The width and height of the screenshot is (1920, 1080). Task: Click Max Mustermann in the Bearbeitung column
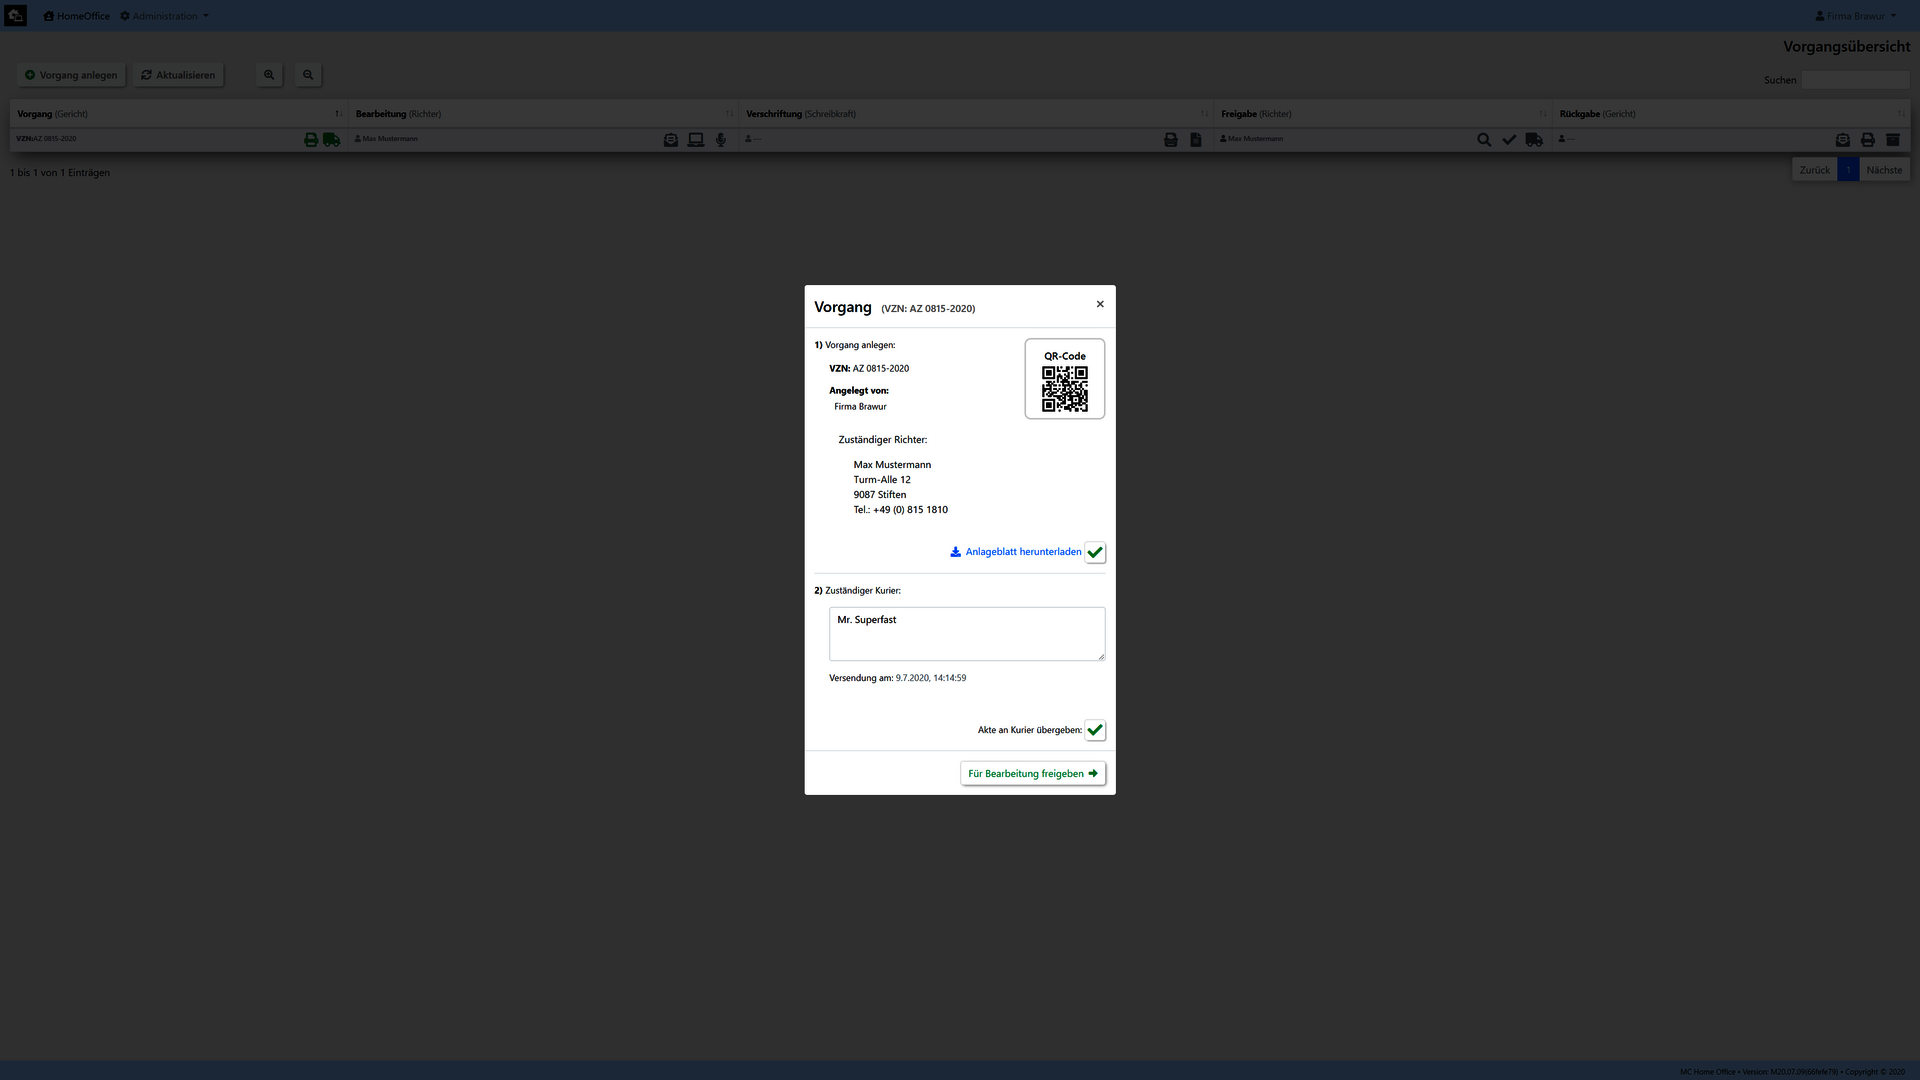coord(390,139)
